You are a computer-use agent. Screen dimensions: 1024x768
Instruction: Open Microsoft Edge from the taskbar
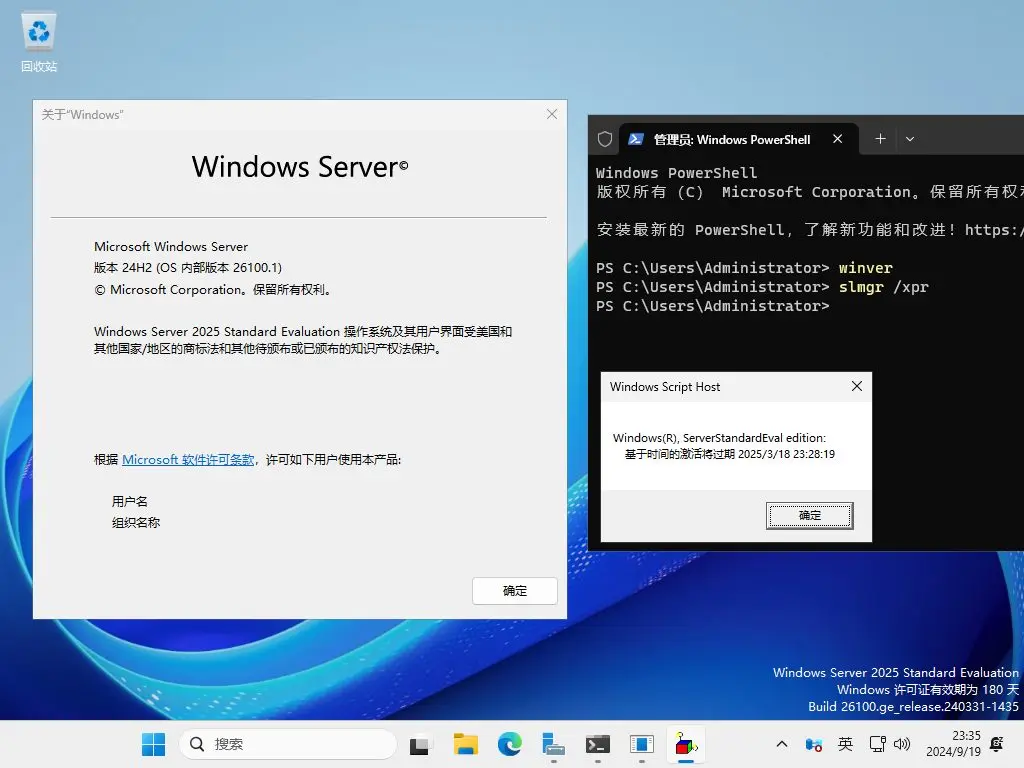pyautogui.click(x=510, y=744)
